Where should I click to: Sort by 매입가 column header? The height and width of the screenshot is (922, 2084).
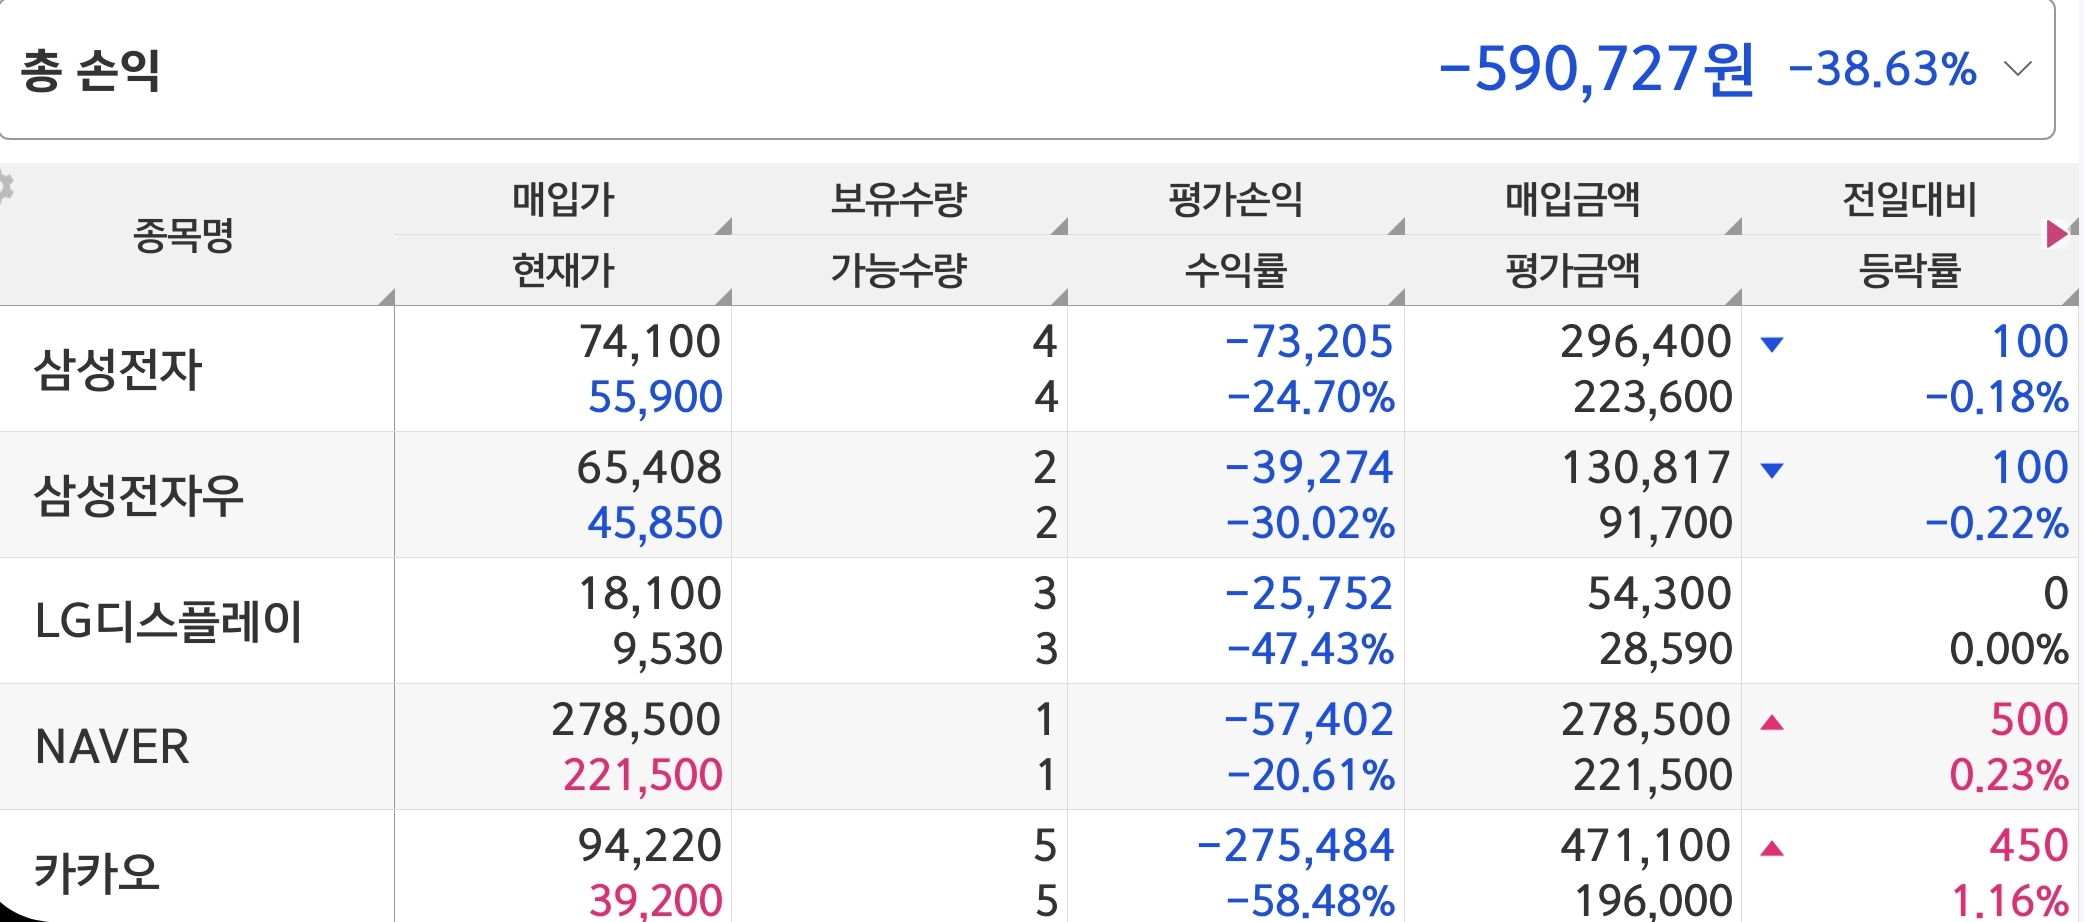point(563,199)
